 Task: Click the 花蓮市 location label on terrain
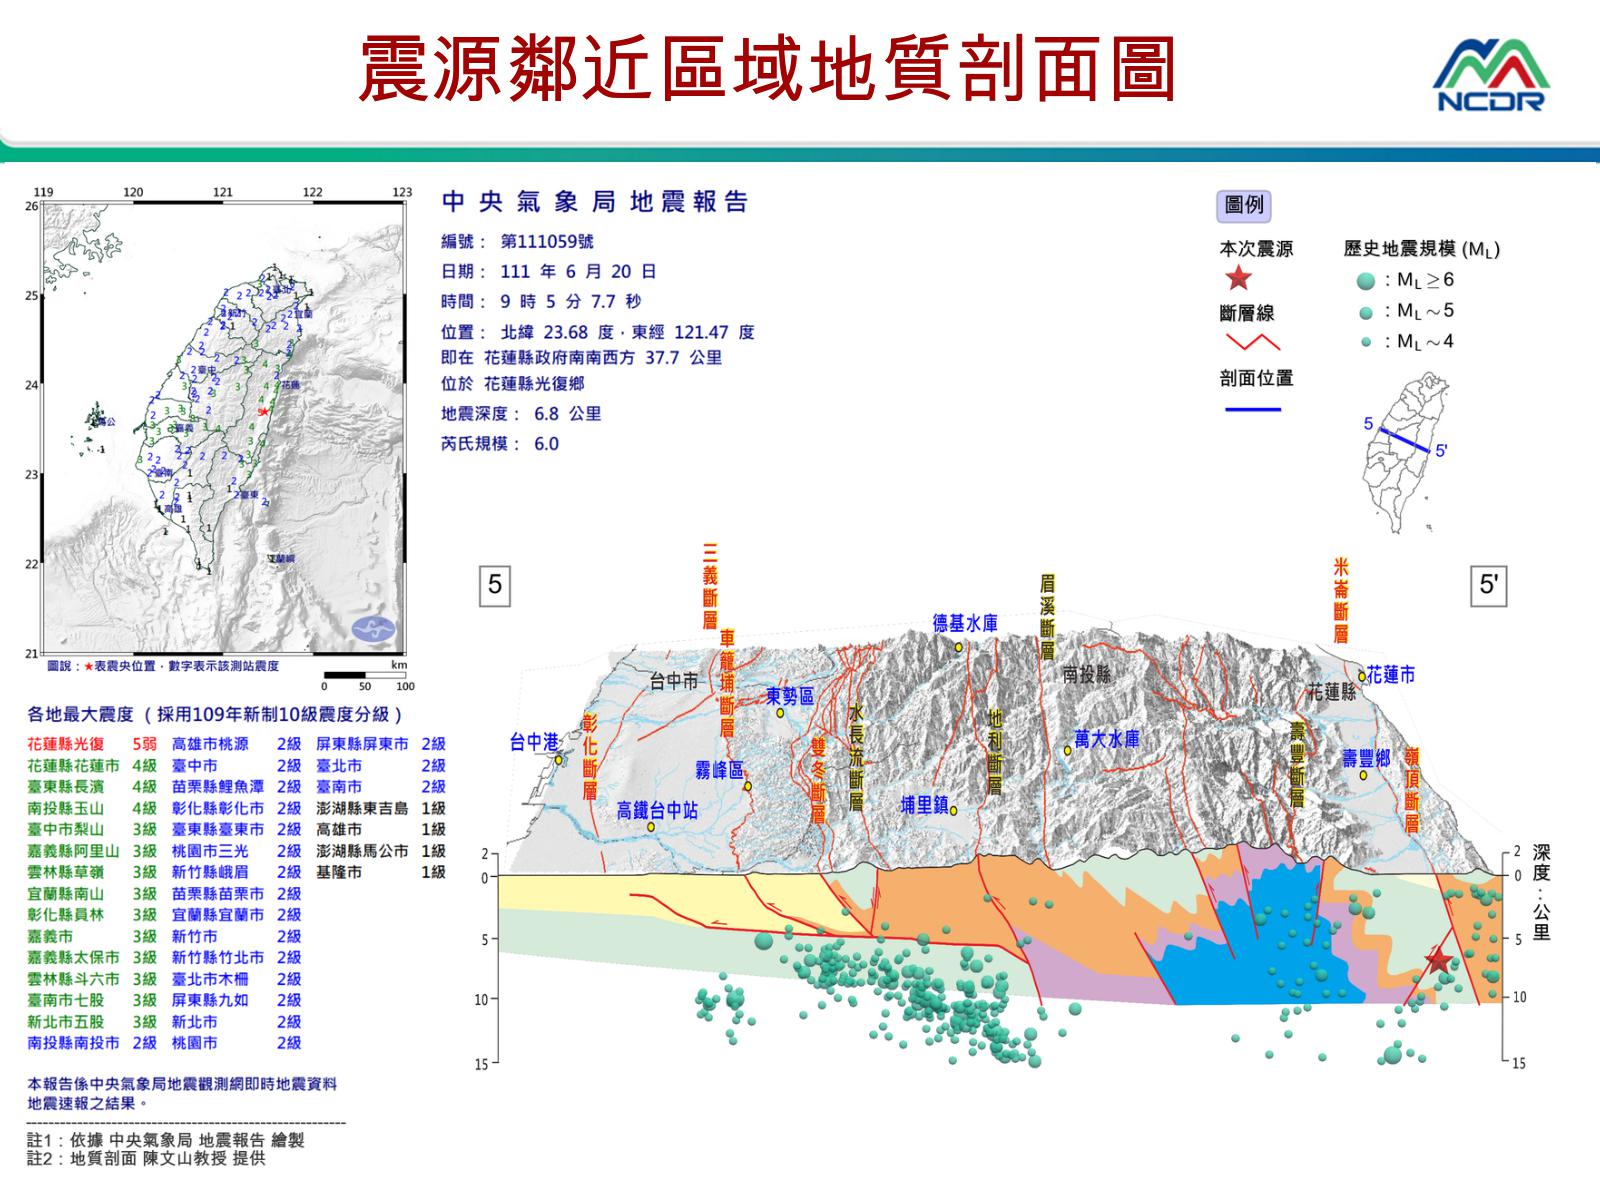tap(1391, 675)
